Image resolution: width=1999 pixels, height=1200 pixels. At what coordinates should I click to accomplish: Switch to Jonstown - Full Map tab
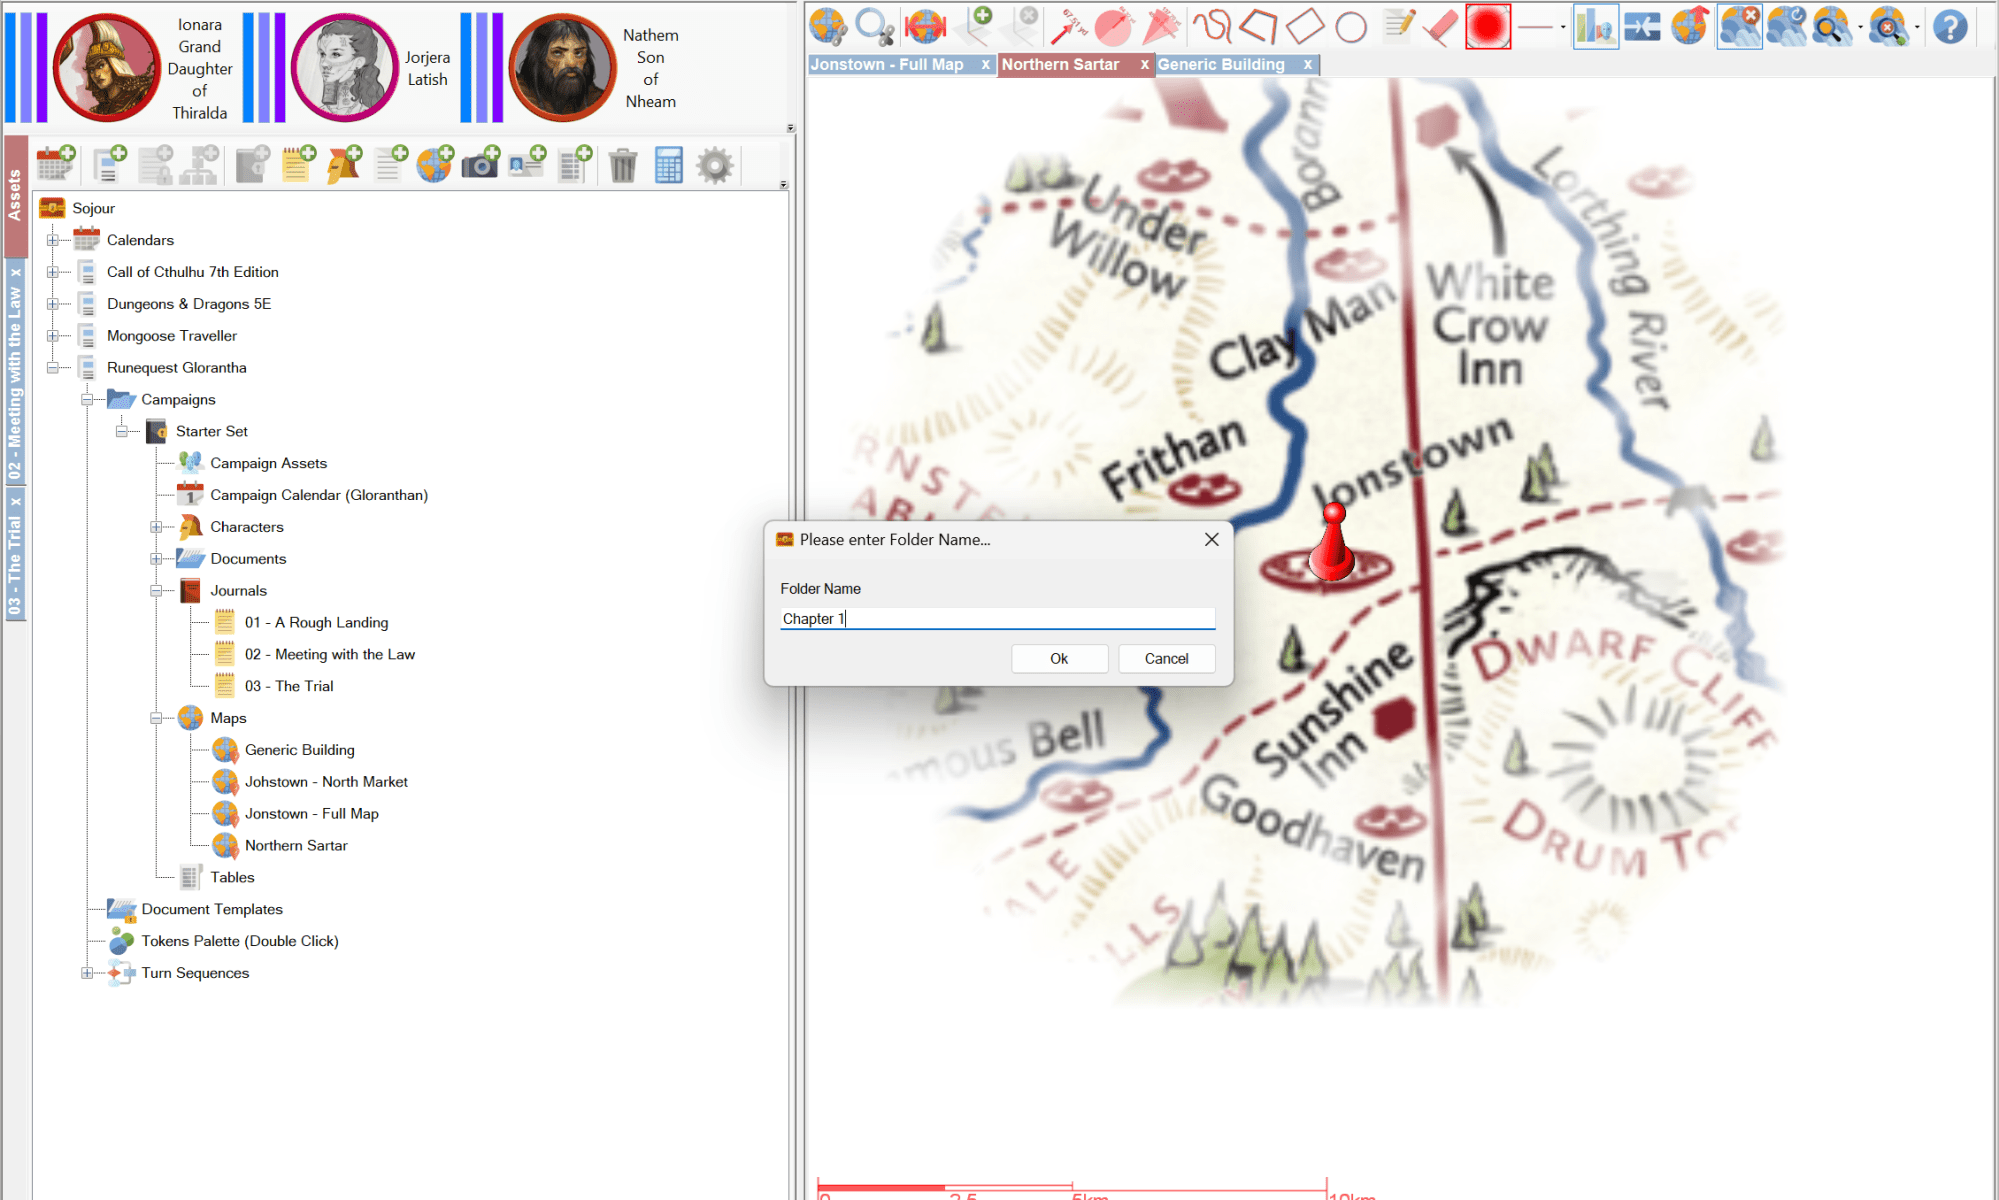(x=888, y=65)
